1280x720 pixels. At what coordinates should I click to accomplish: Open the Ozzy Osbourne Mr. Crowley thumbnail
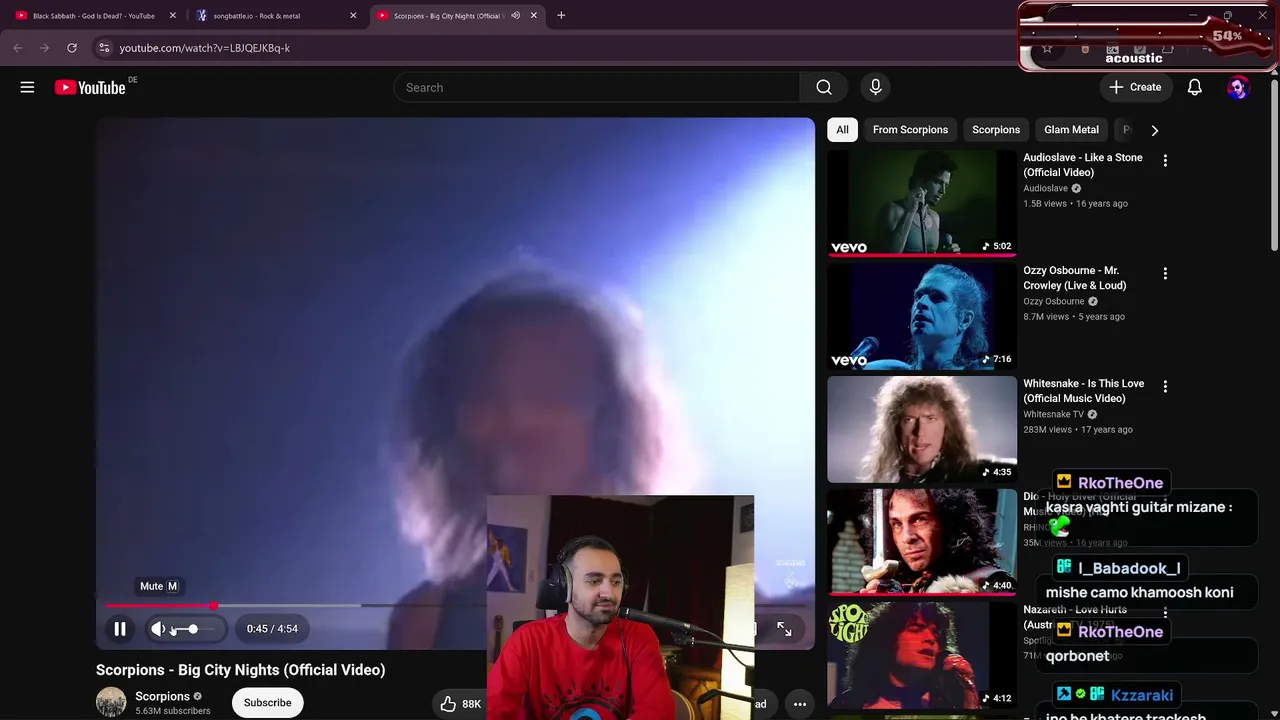tap(922, 316)
